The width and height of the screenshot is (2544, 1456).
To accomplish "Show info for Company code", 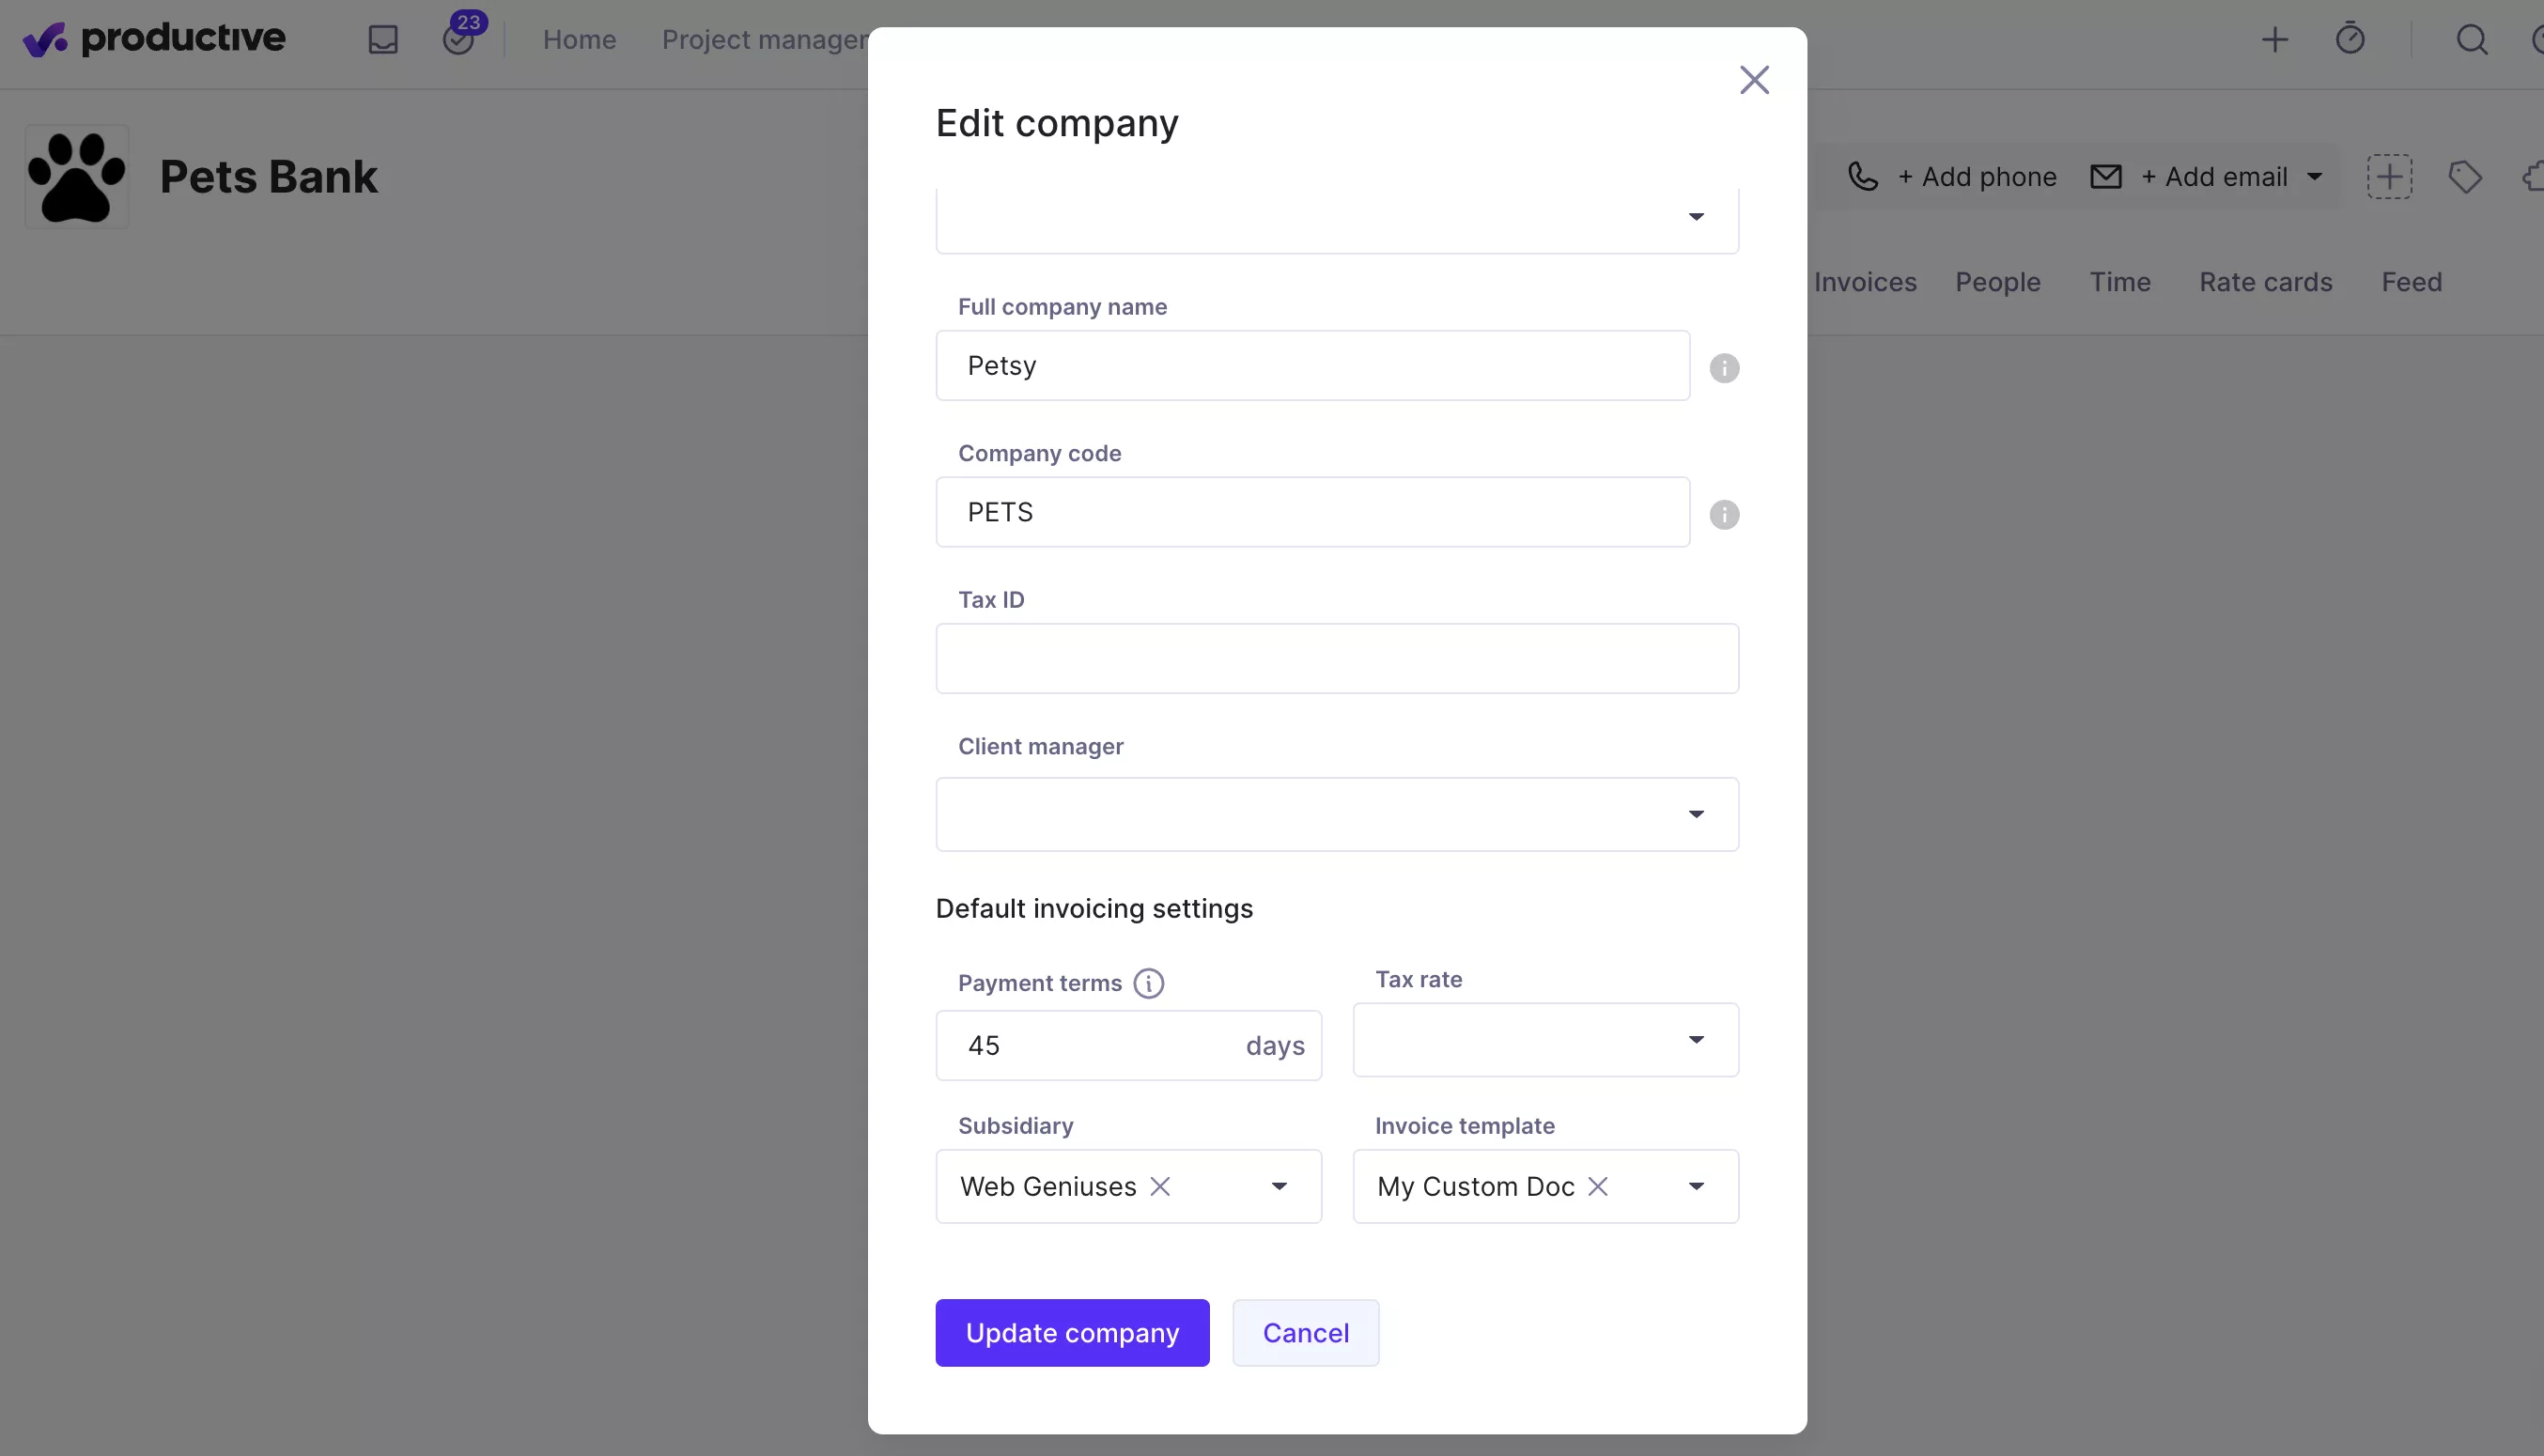I will [1724, 515].
